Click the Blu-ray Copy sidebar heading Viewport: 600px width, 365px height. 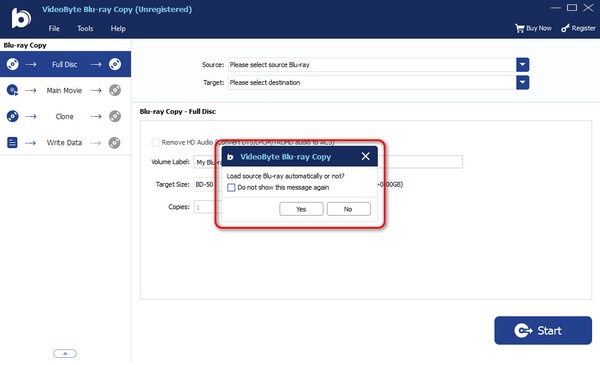tap(25, 45)
